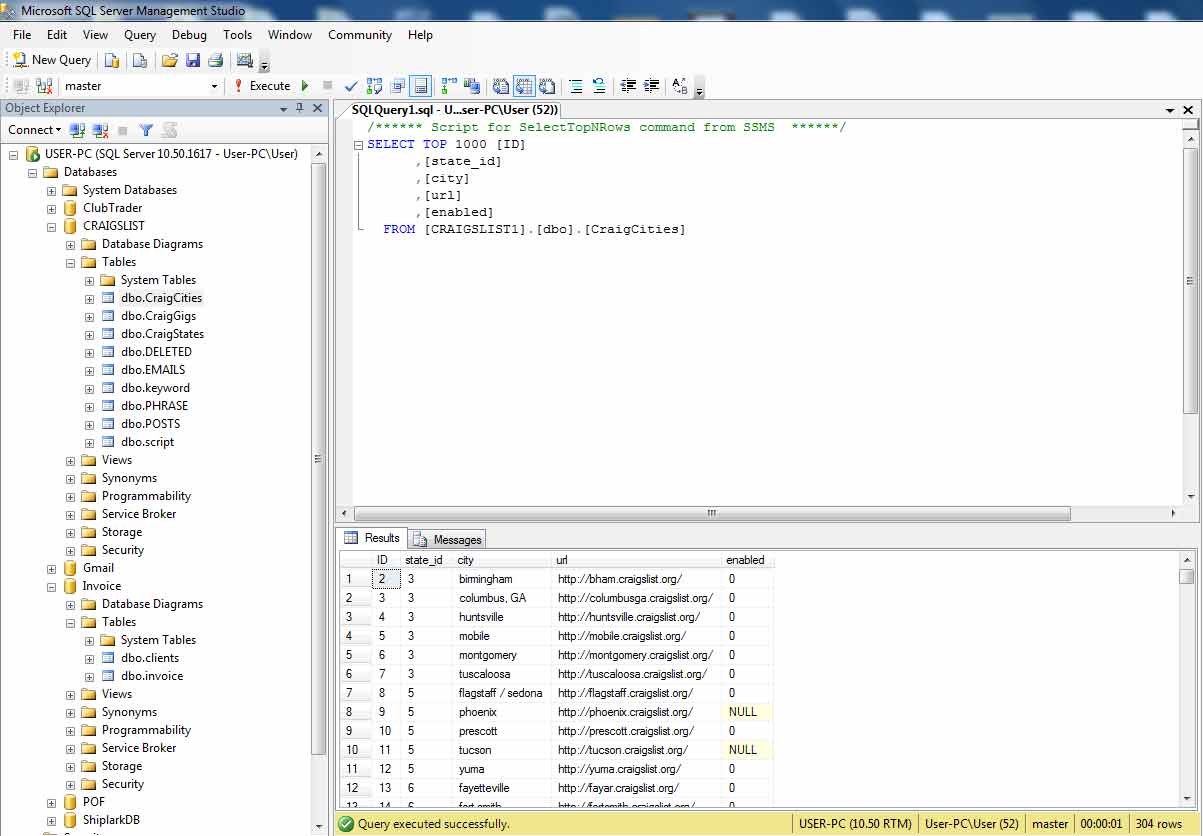Click the Increase Indent icon
This screenshot has width=1203, height=836.
[651, 86]
